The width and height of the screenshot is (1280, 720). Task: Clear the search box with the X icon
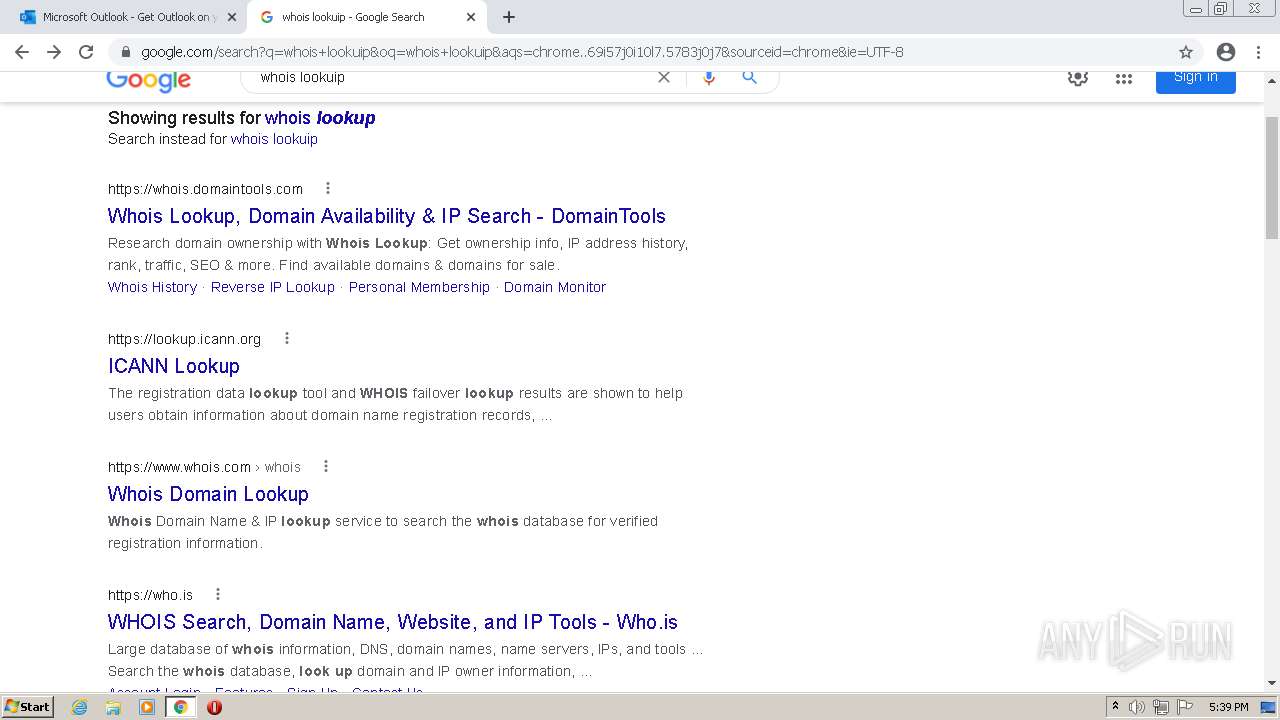pyautogui.click(x=663, y=77)
